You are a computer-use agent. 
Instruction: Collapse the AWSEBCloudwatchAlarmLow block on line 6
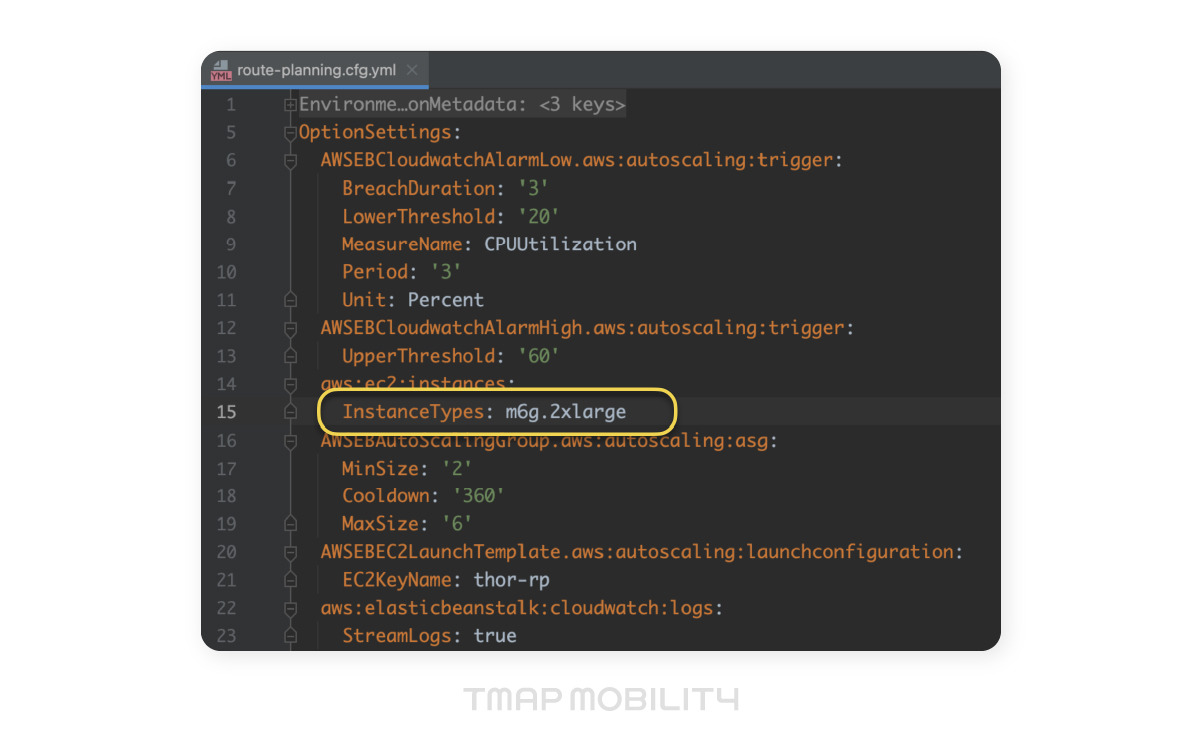(291, 160)
